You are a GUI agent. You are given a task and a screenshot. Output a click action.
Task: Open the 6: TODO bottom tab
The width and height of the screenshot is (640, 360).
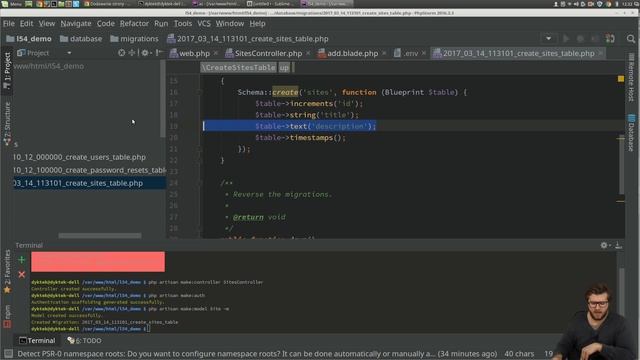click(84, 340)
